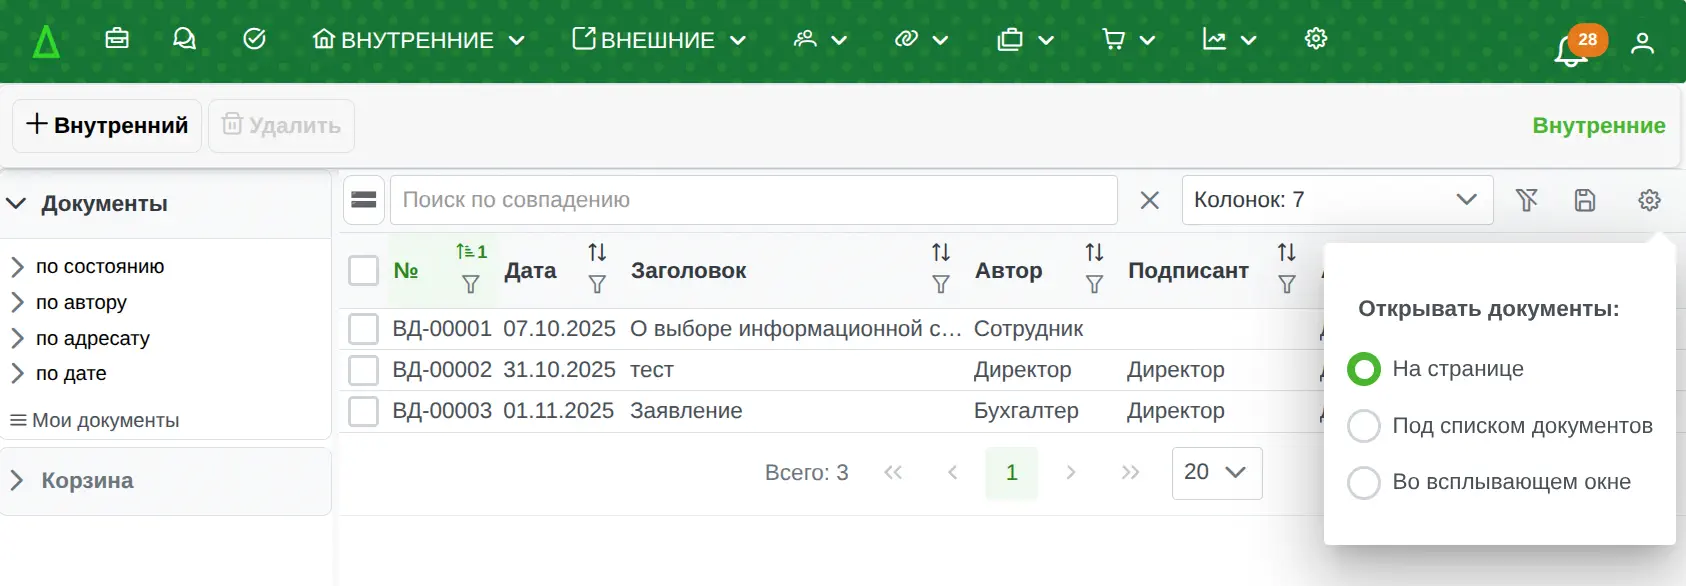The width and height of the screenshot is (1686, 586).
Task: Click the 'Поиск по совпадению' search field
Action: (x=753, y=200)
